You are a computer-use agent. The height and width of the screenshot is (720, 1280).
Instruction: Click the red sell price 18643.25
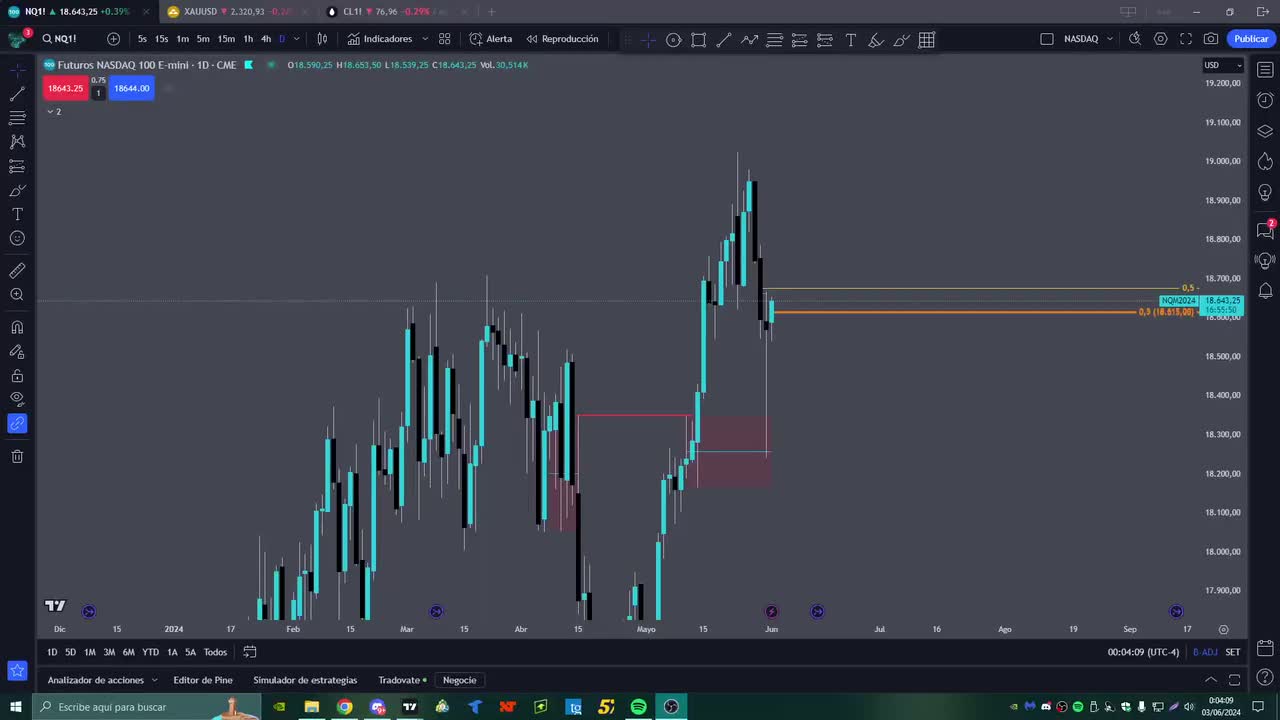click(x=66, y=88)
